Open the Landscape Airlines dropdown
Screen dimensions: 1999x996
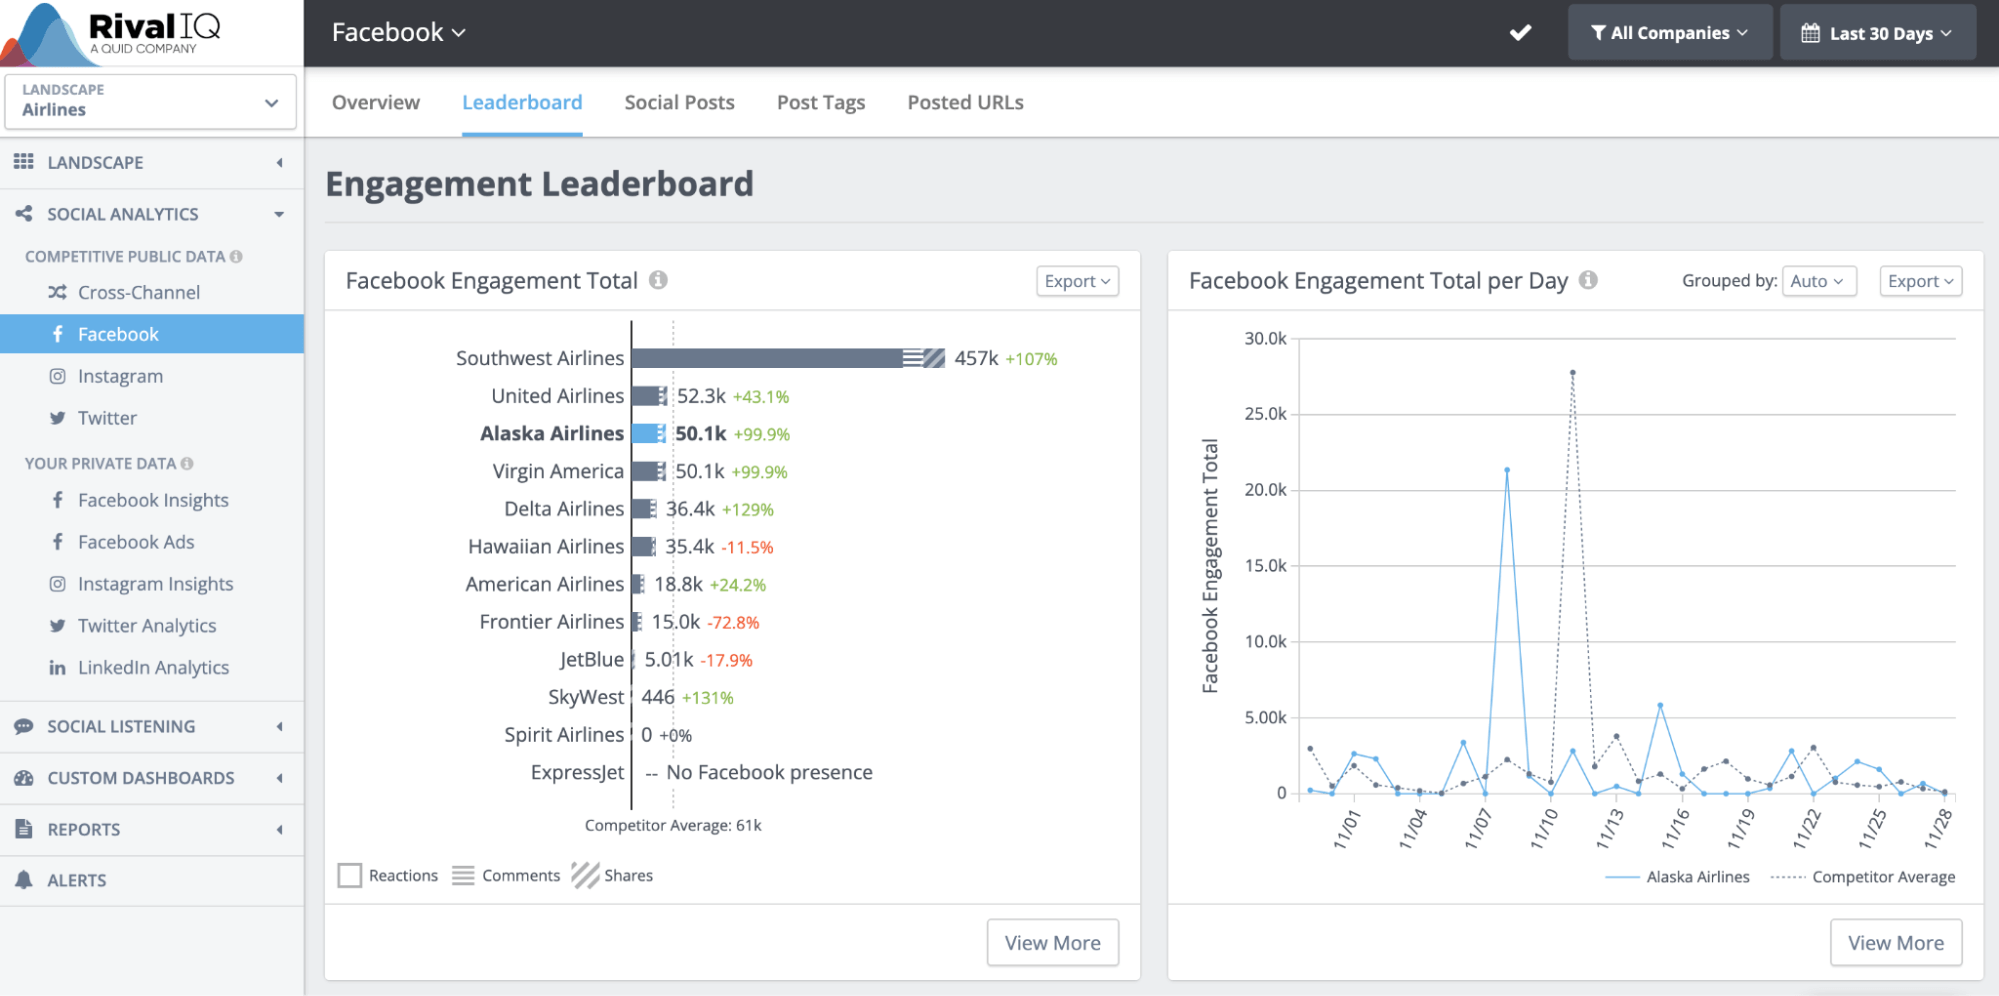pyautogui.click(x=150, y=101)
